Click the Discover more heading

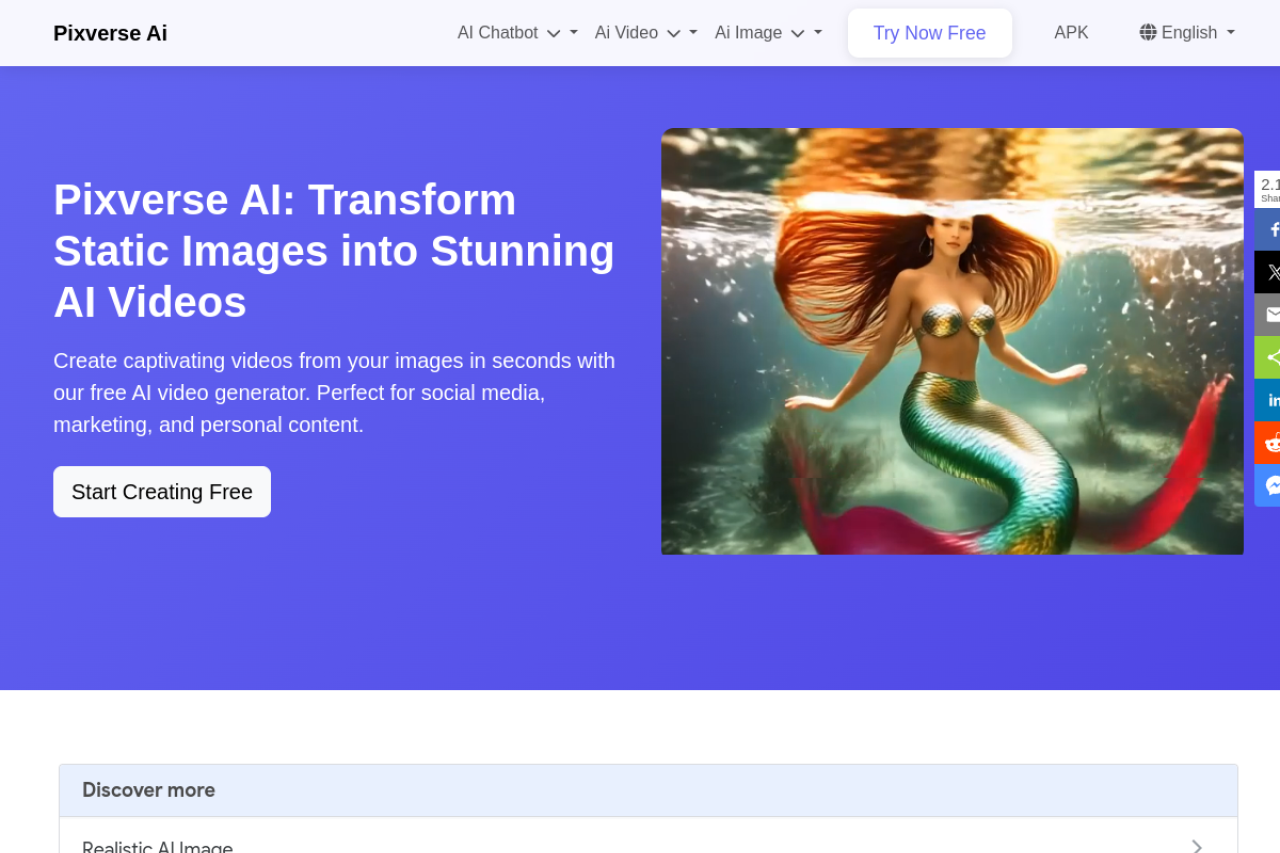point(149,790)
